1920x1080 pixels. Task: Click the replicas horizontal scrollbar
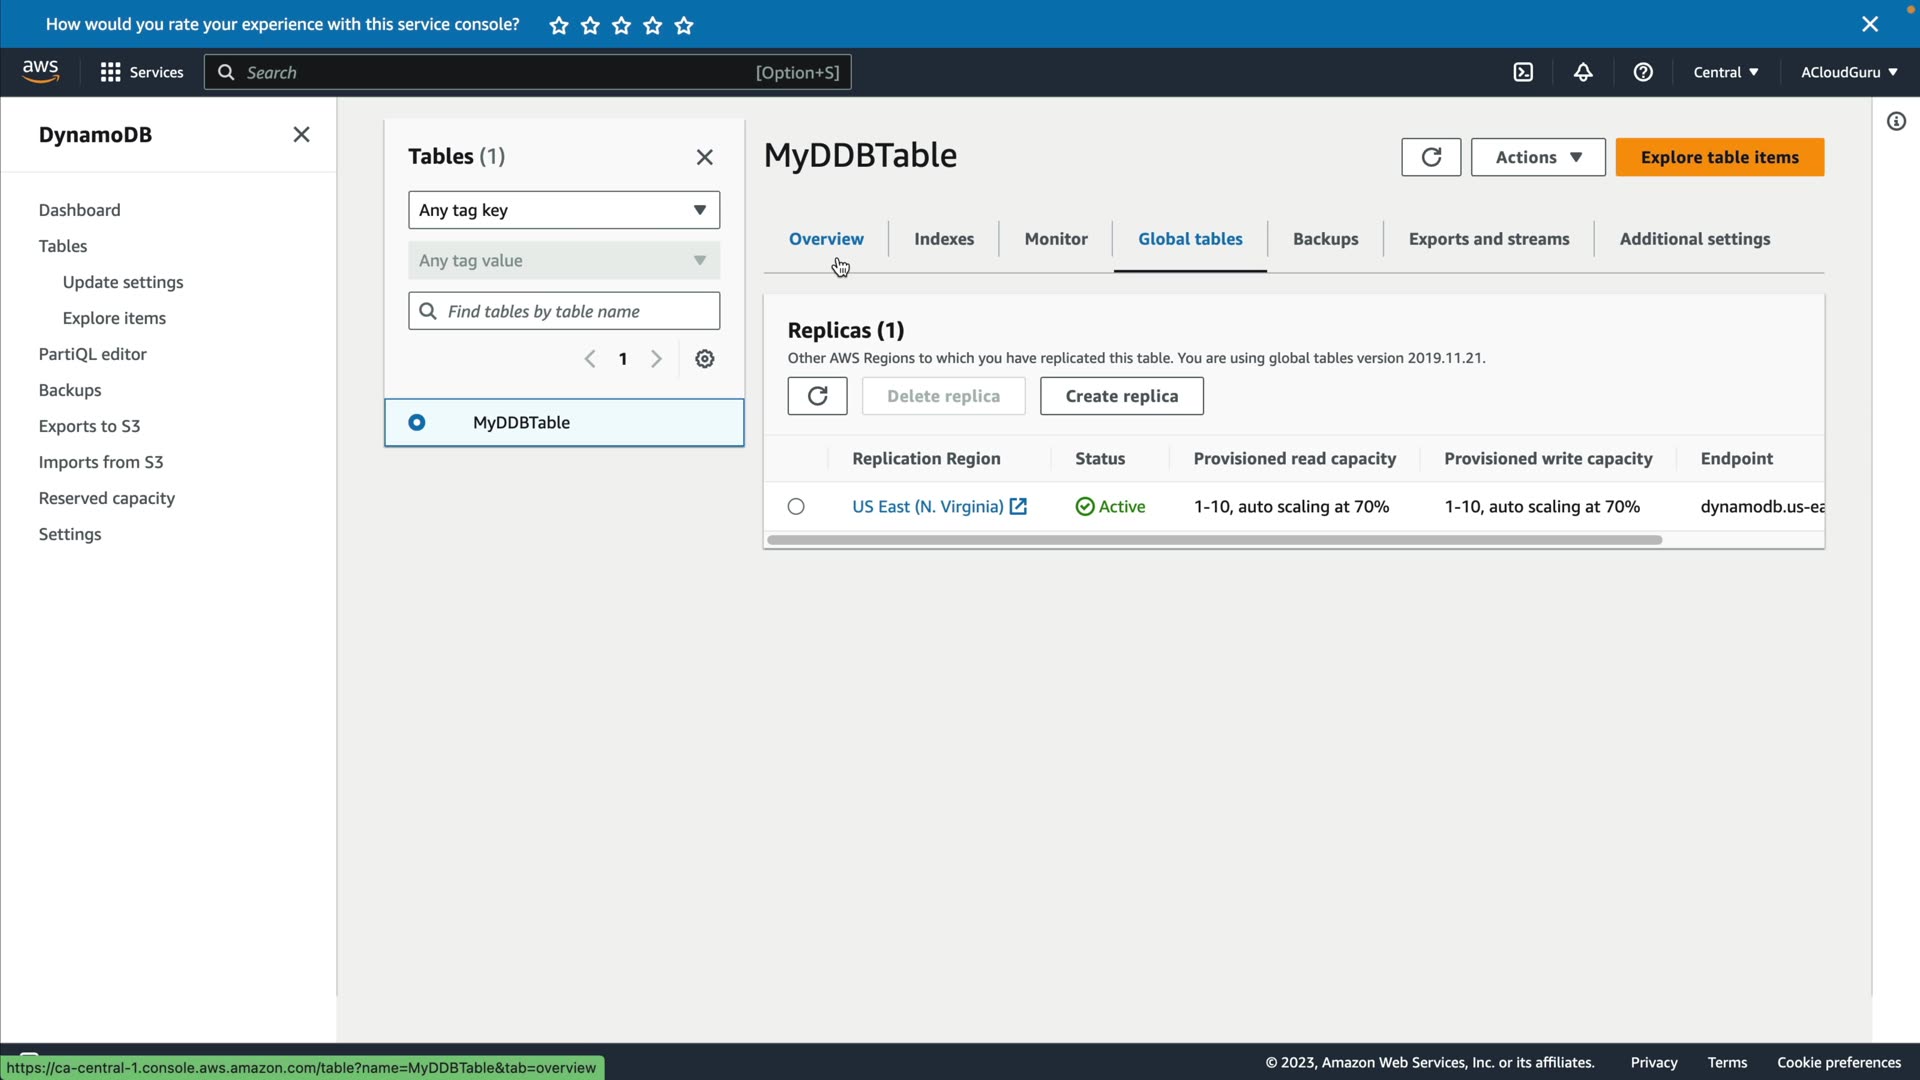pyautogui.click(x=1214, y=540)
